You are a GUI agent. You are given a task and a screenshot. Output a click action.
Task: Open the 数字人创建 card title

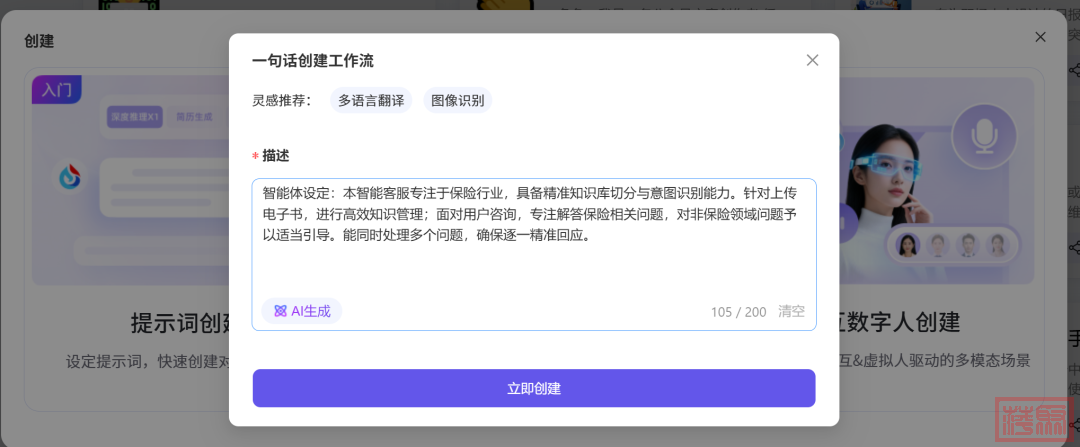[x=900, y=322]
